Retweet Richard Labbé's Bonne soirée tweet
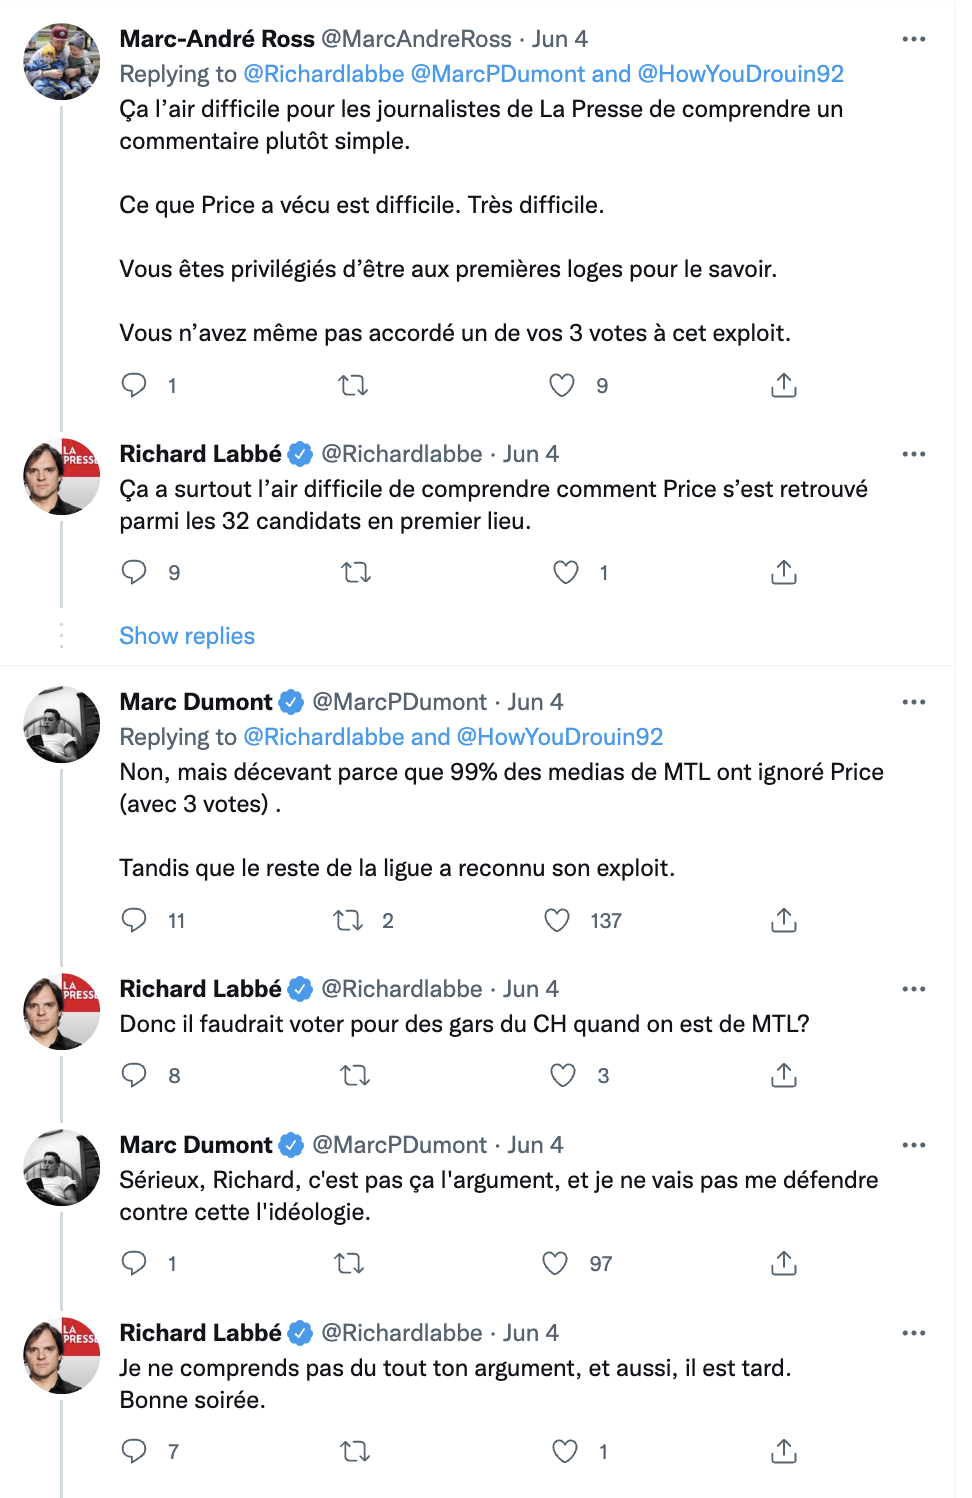Image resolution: width=972 pixels, height=1498 pixels. [x=355, y=1451]
